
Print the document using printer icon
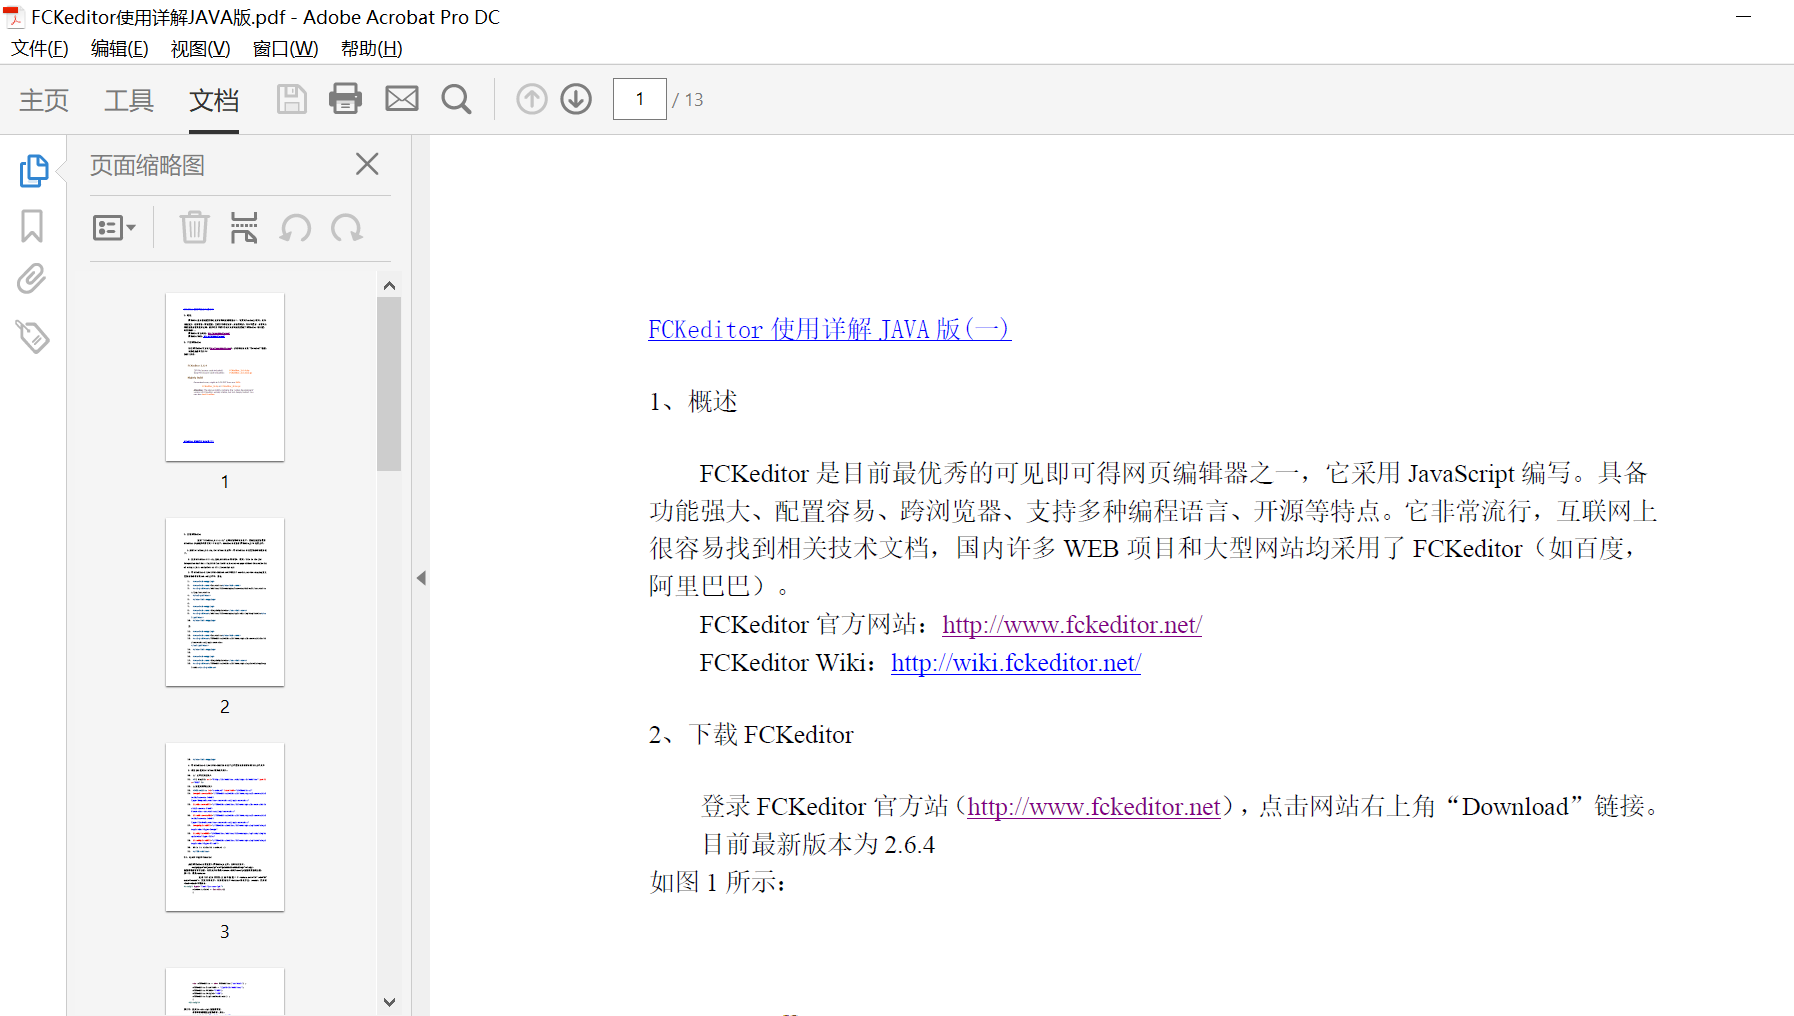point(345,99)
